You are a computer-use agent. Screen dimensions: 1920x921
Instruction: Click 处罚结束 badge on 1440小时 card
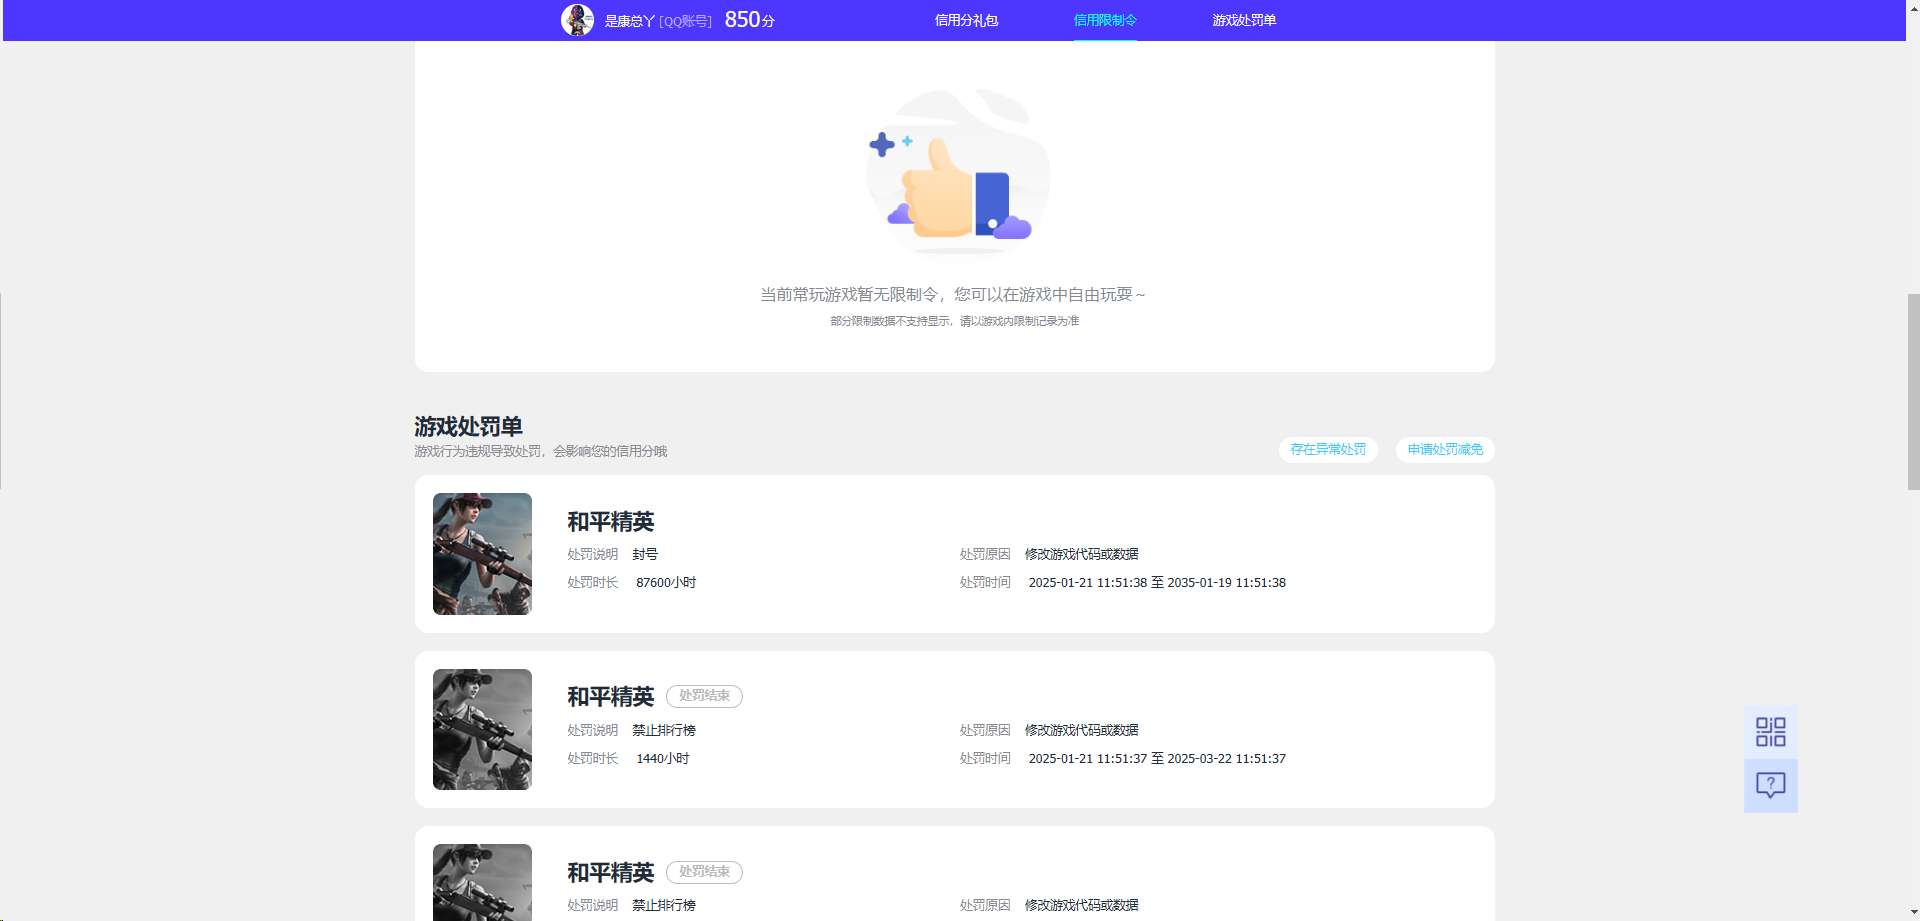pyautogui.click(x=704, y=696)
